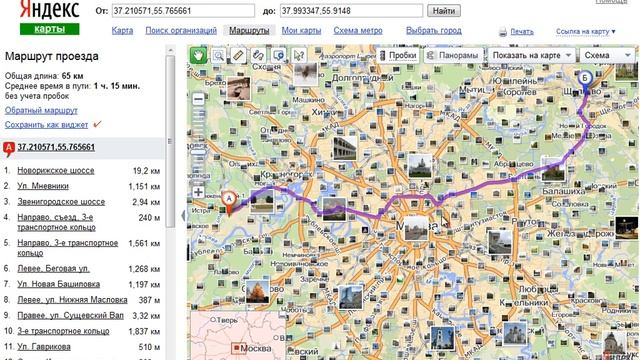This screenshot has width=640, height=360.
Task: Select the "what's here" cursor tool
Action: (299, 55)
